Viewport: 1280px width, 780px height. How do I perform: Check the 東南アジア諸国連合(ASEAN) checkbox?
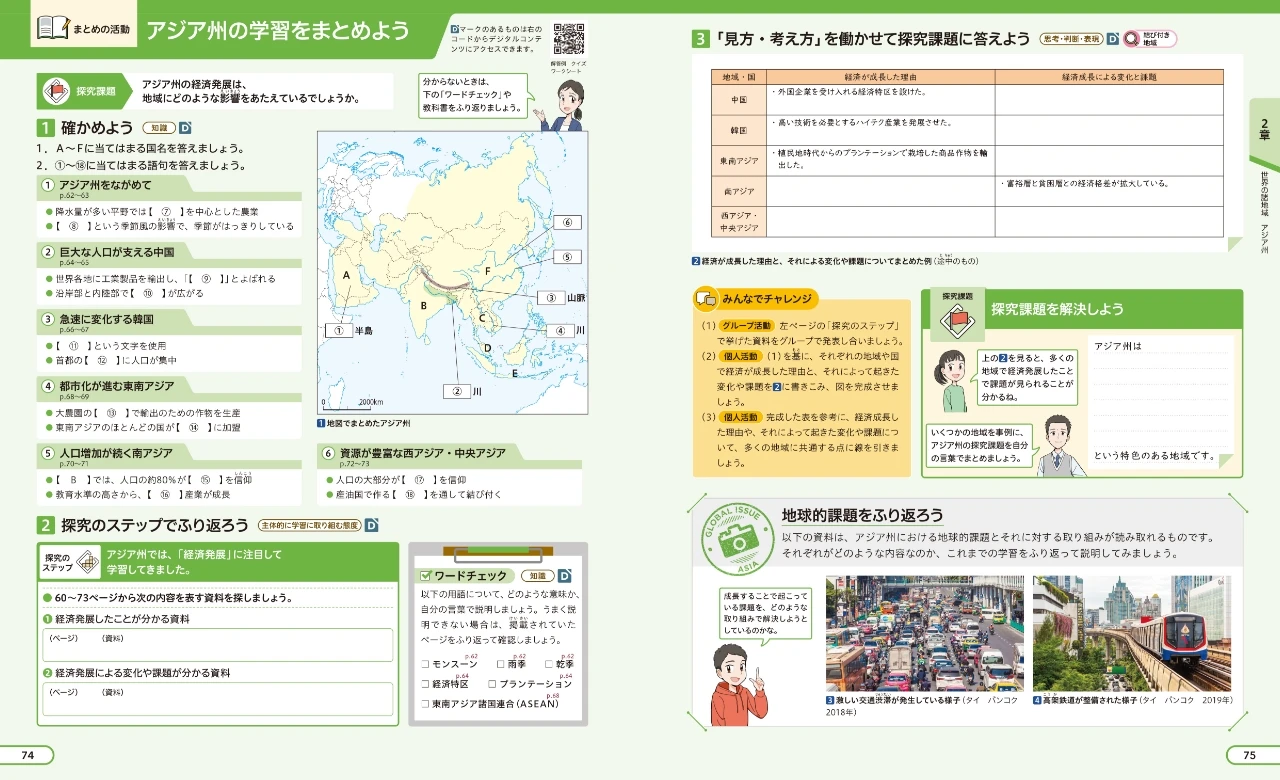426,705
